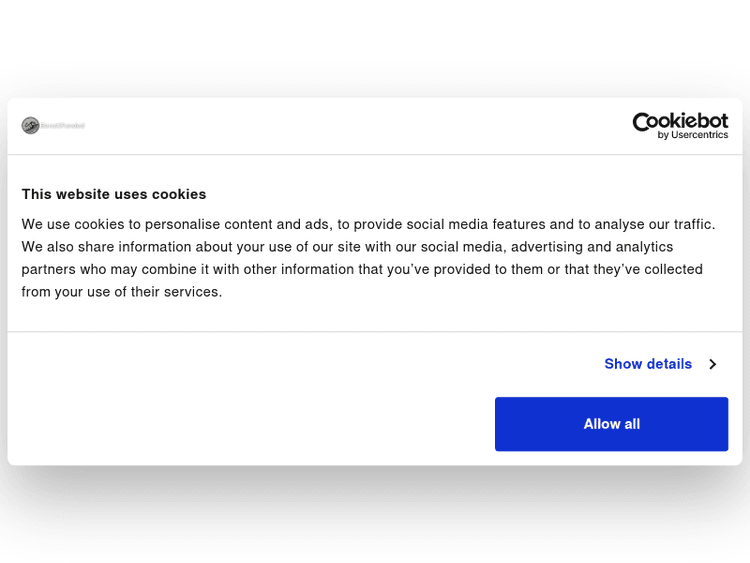The width and height of the screenshot is (750, 563).
Task: Click empty dialog space left of Allow all
Action: [x=250, y=424]
